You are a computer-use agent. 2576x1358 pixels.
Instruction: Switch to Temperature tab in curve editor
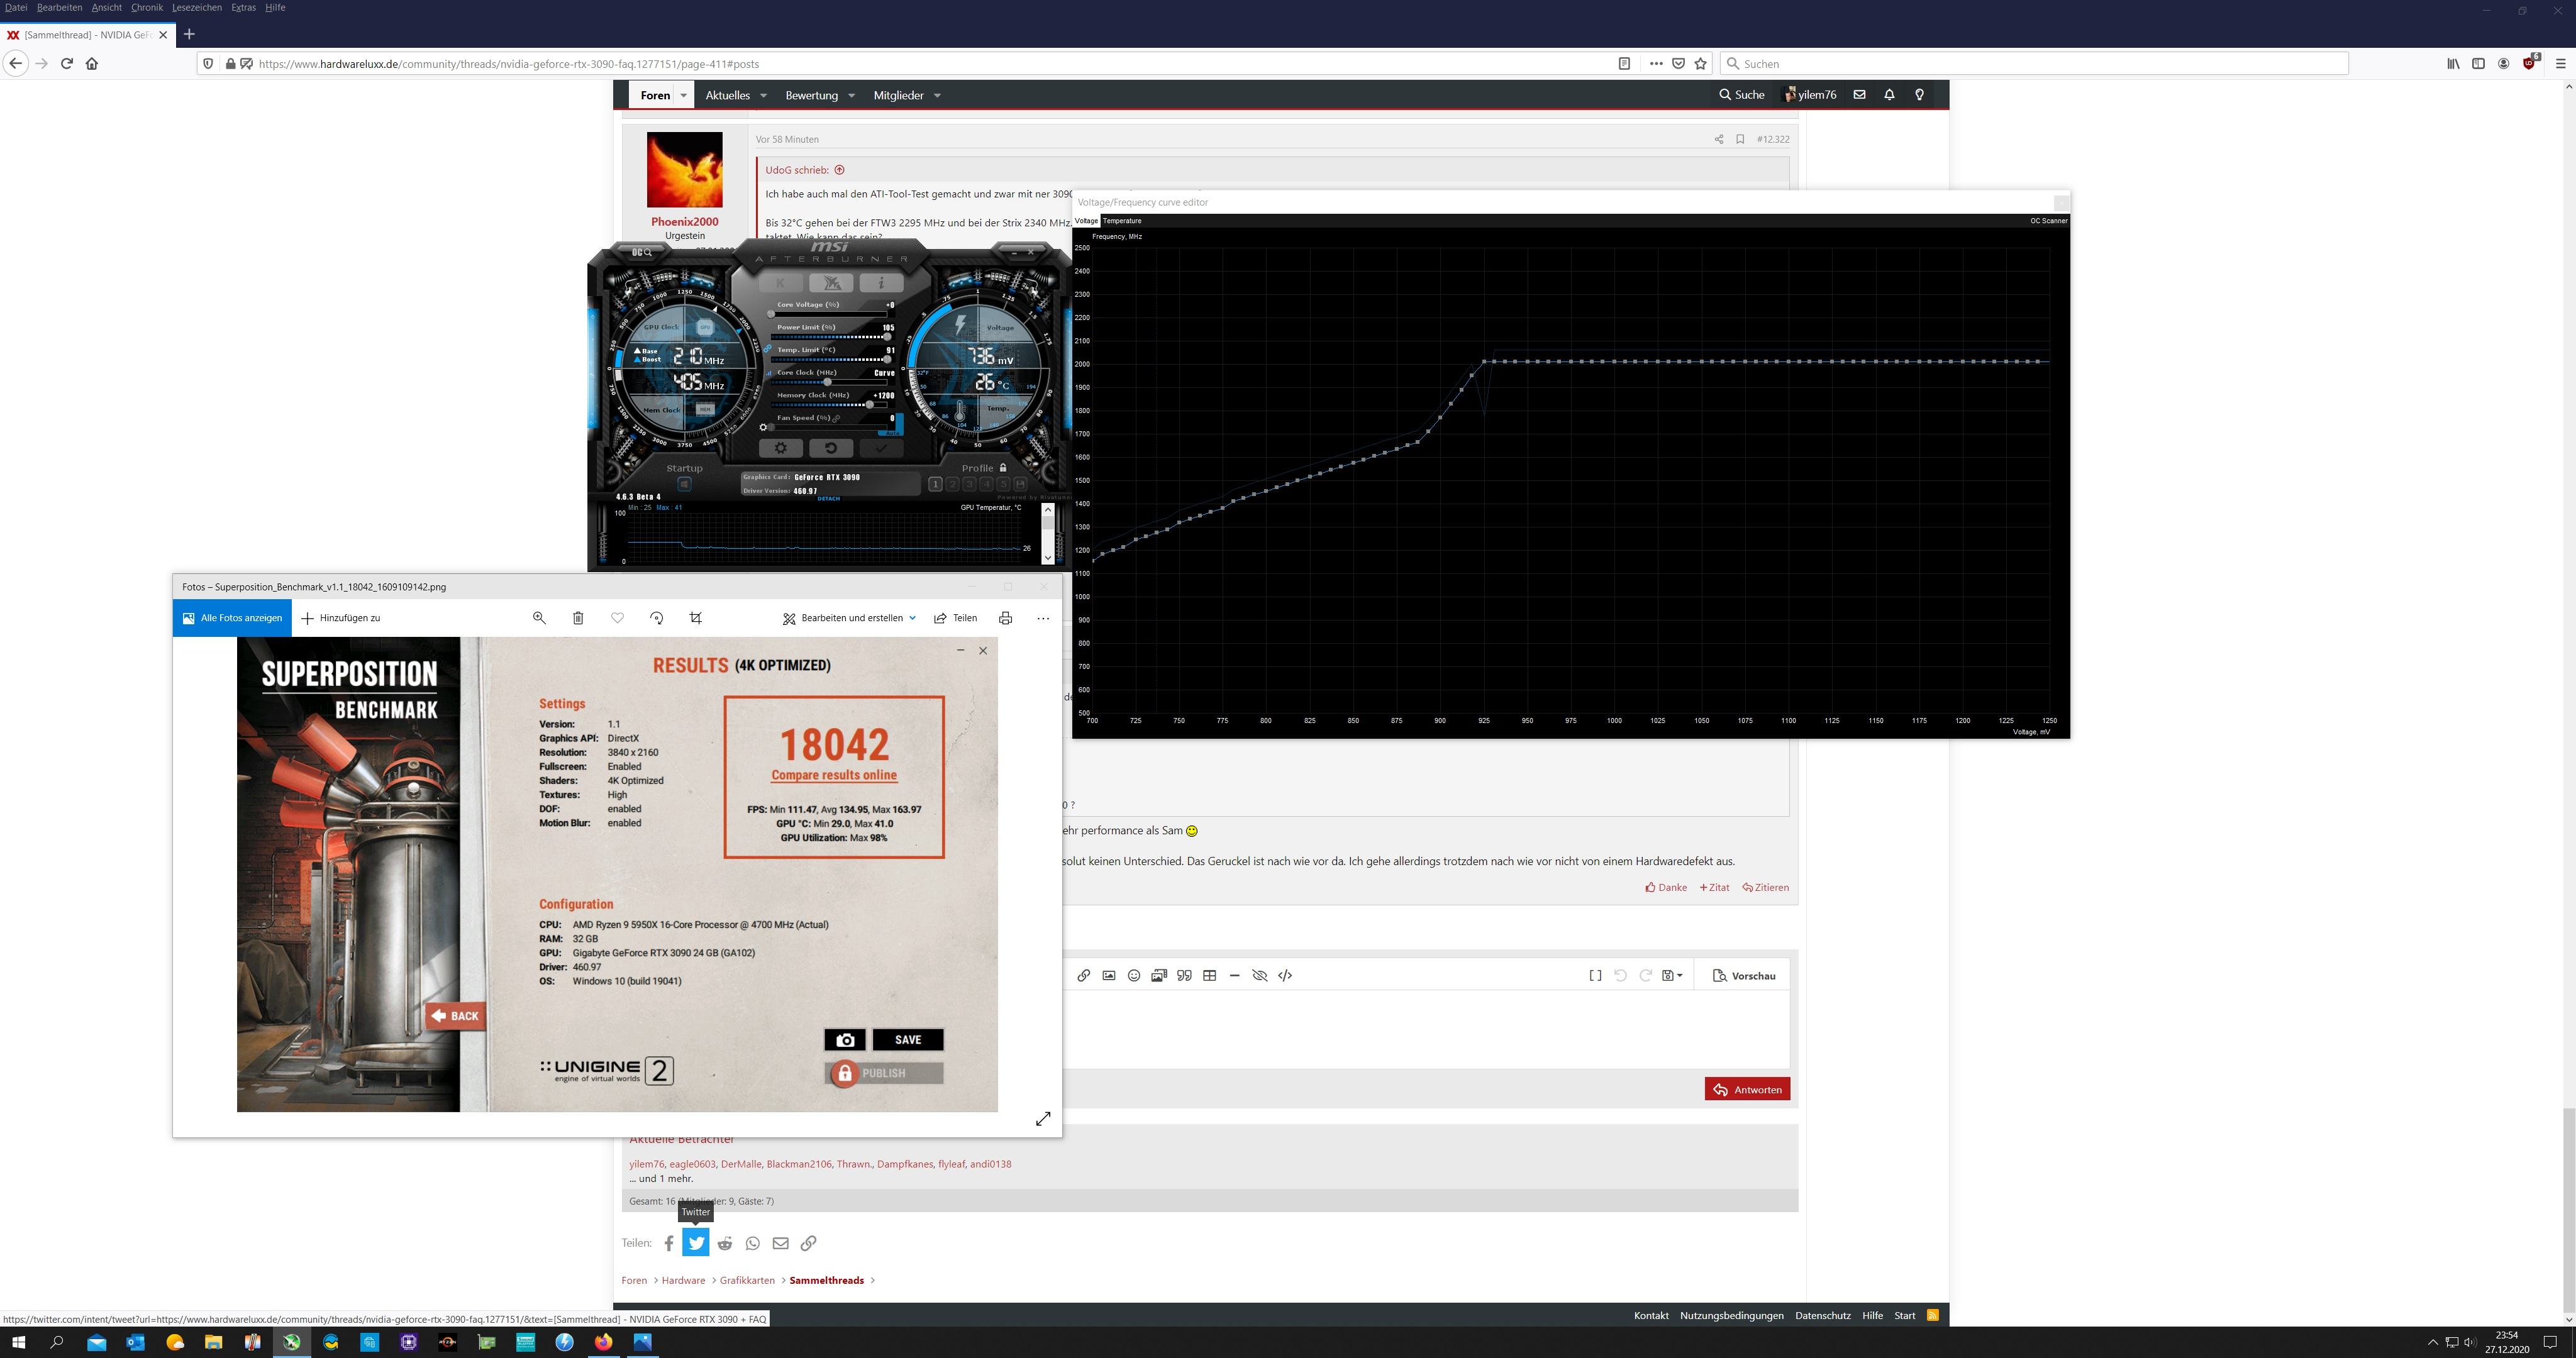coord(1121,221)
